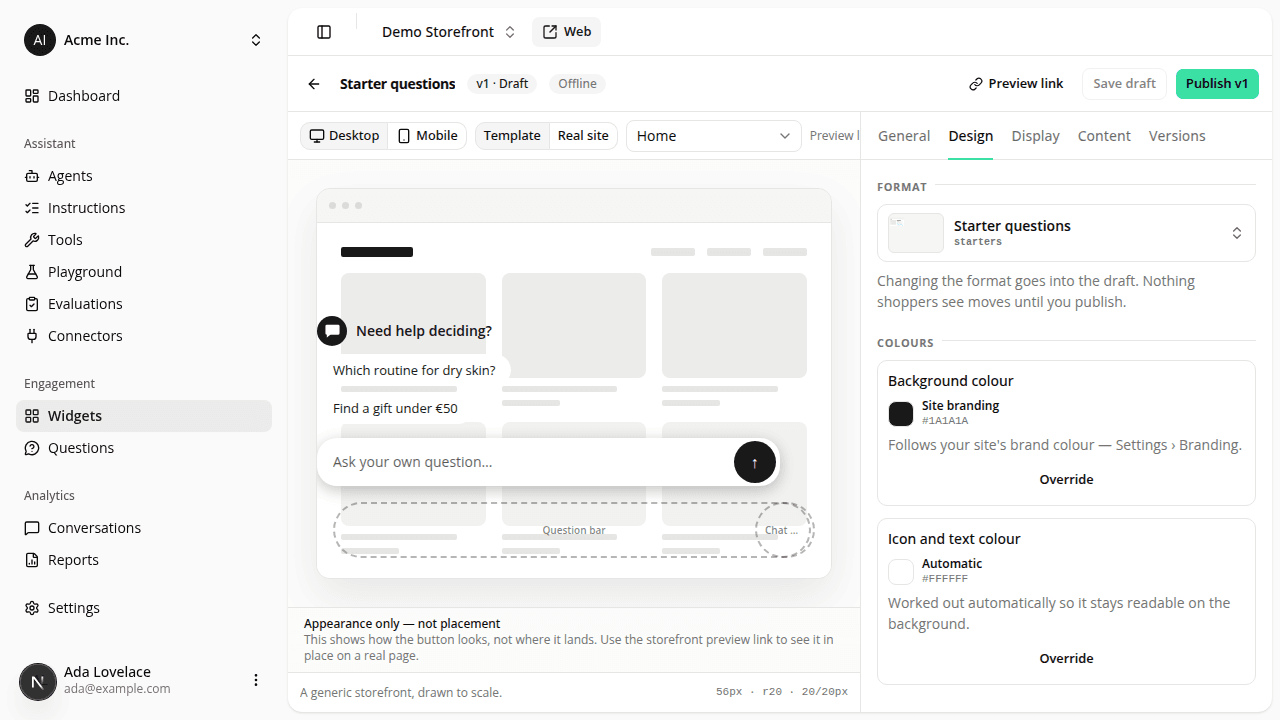1280x720 pixels.
Task: Select the Which routine for dry skin suggestion
Action: 414,371
